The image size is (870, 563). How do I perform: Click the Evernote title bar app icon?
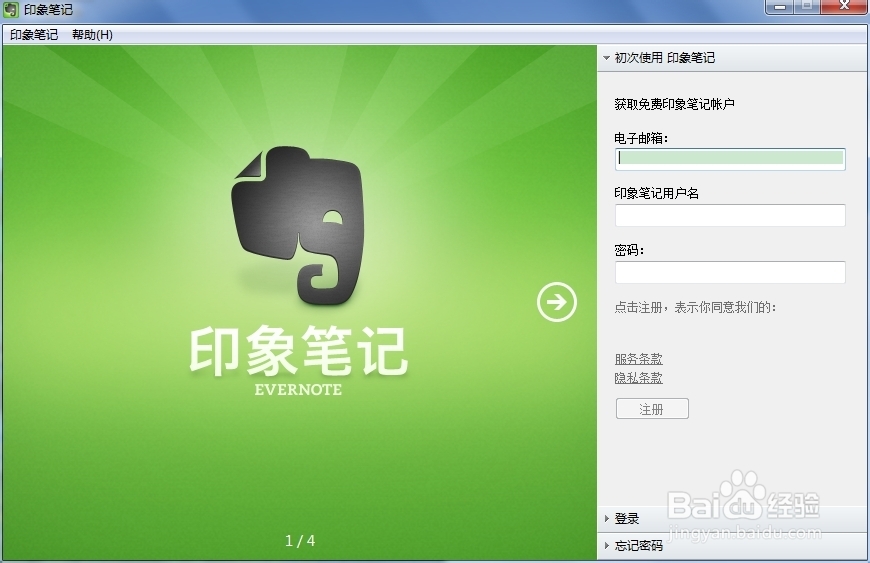point(11,9)
